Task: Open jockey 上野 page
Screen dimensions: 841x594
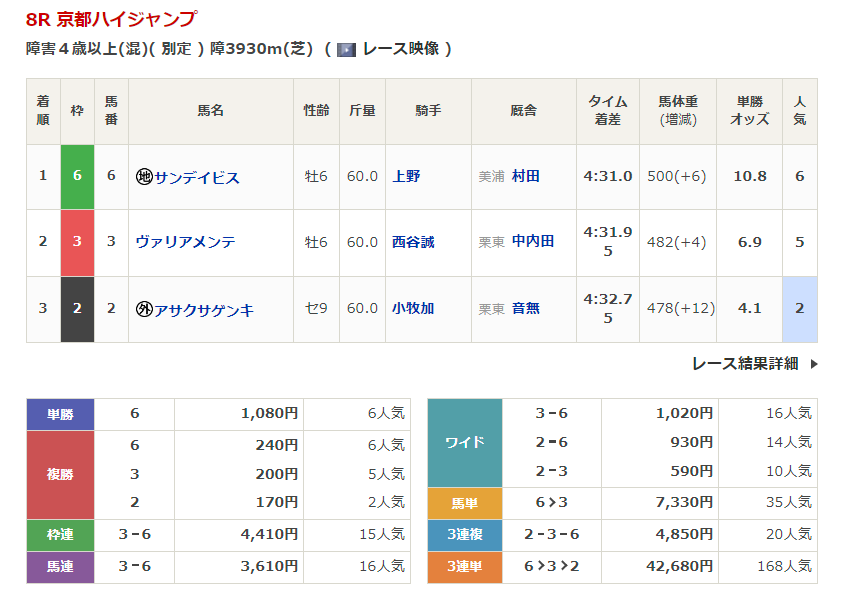Action: click(406, 176)
